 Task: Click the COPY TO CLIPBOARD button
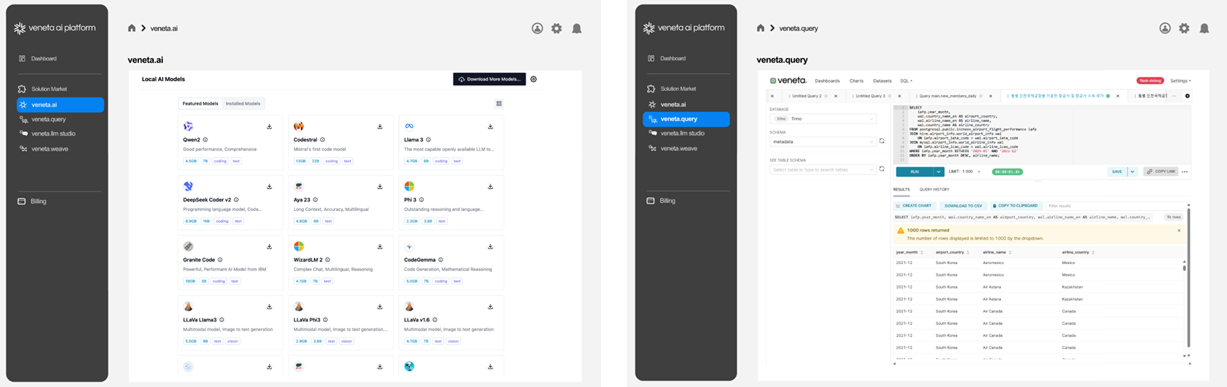click(x=1017, y=205)
